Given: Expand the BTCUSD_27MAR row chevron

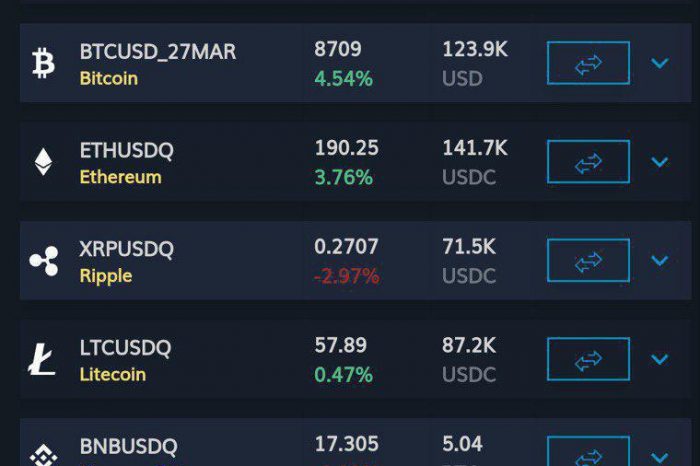Looking at the screenshot, I should [x=660, y=63].
